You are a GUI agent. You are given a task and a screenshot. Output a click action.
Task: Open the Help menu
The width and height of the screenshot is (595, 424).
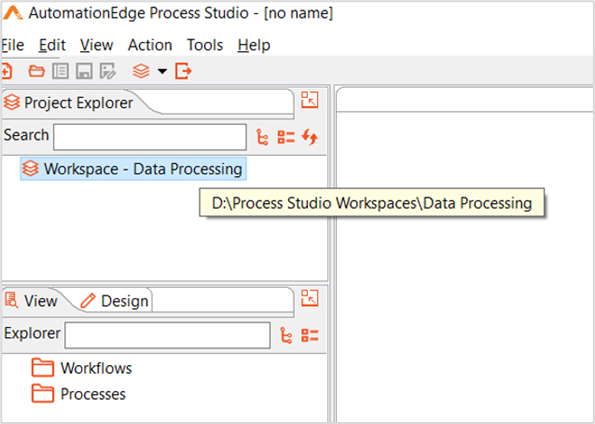click(x=254, y=45)
